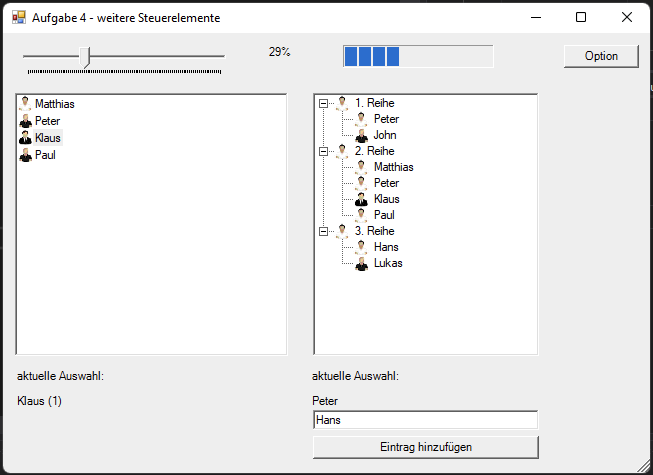Click the icon of 3. Reihe node
Image resolution: width=653 pixels, height=475 pixels.
click(x=342, y=231)
